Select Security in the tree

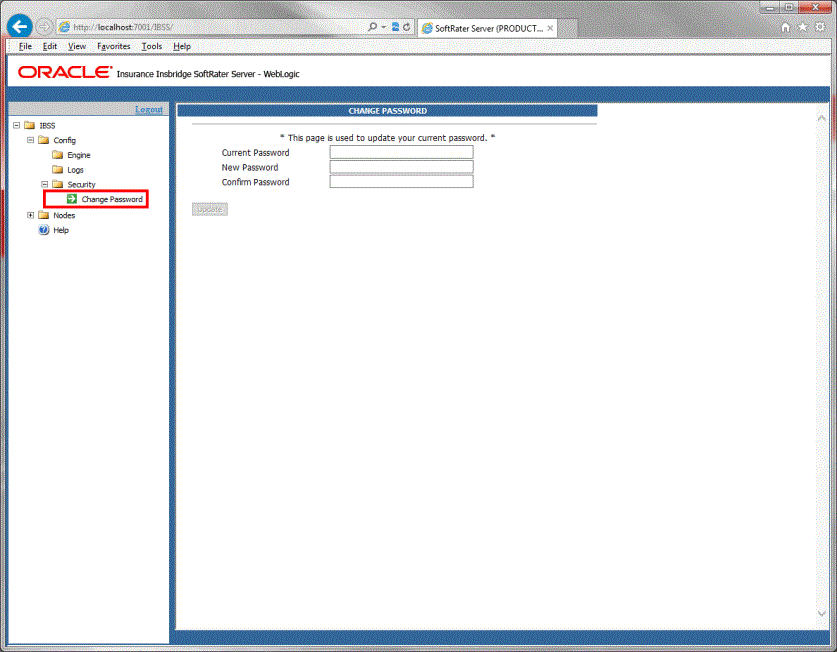[x=81, y=185]
